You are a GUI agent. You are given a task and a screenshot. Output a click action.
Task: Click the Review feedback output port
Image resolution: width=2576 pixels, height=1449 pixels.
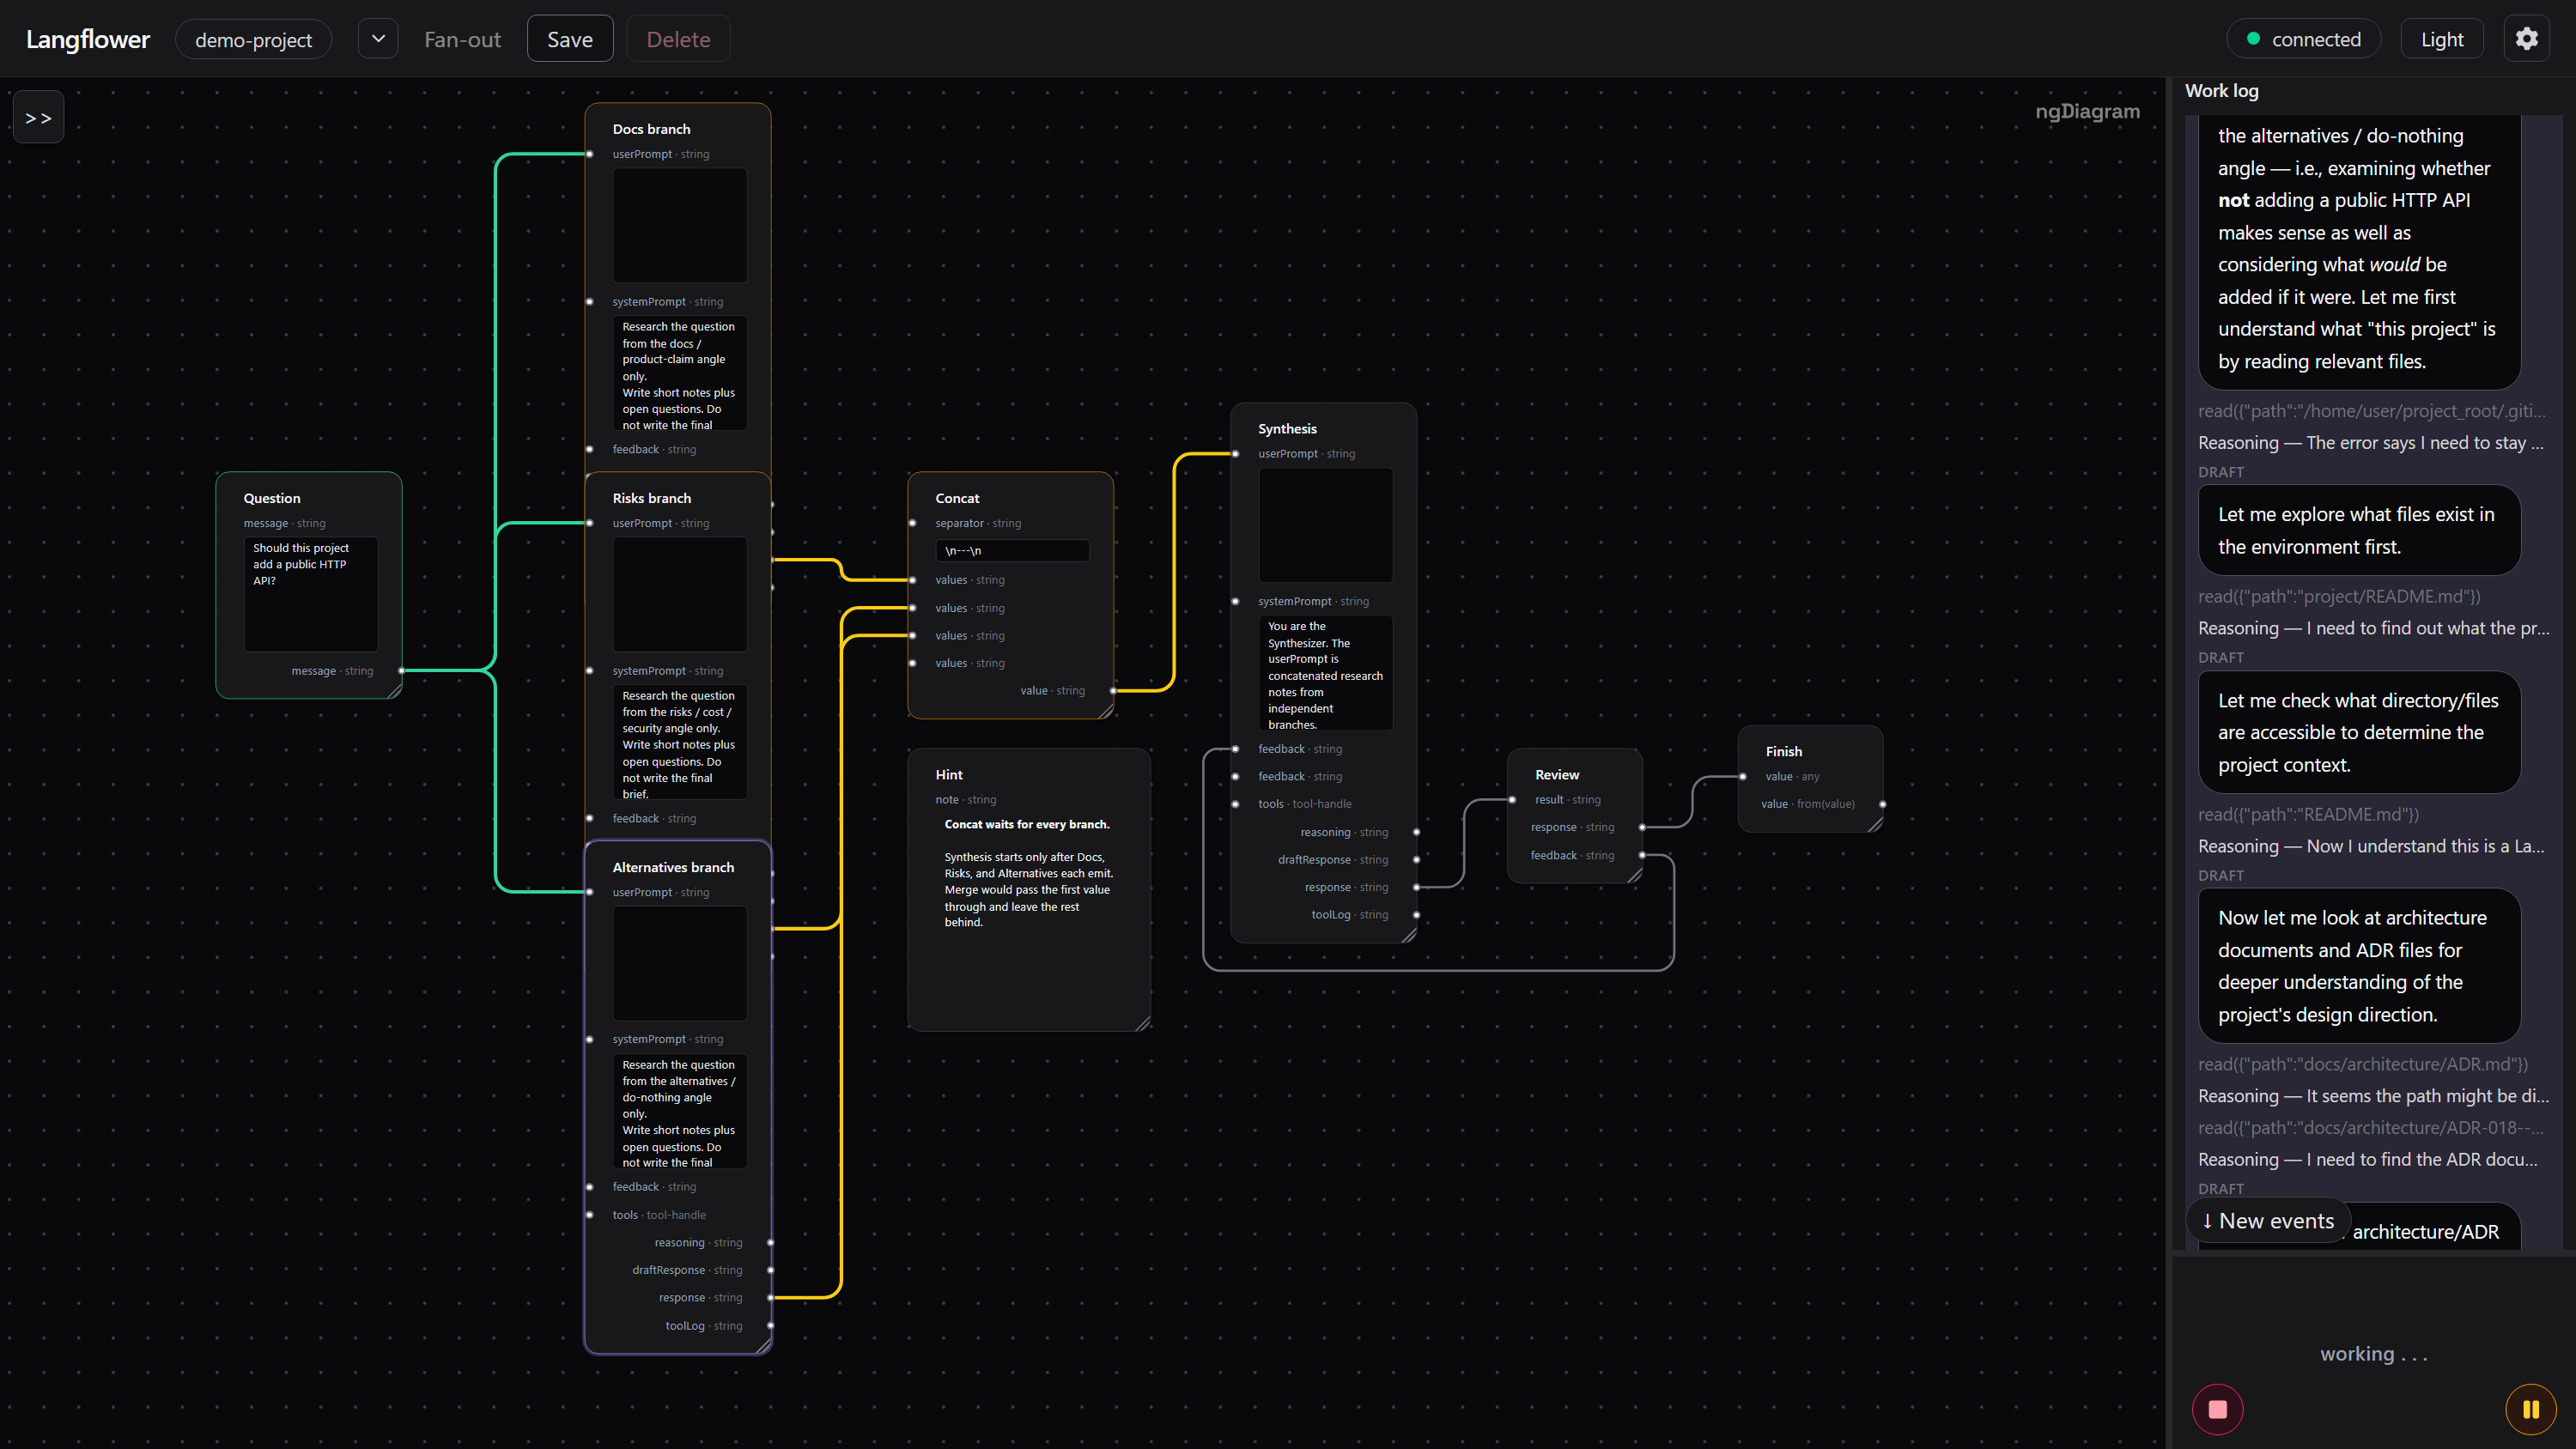click(1642, 855)
